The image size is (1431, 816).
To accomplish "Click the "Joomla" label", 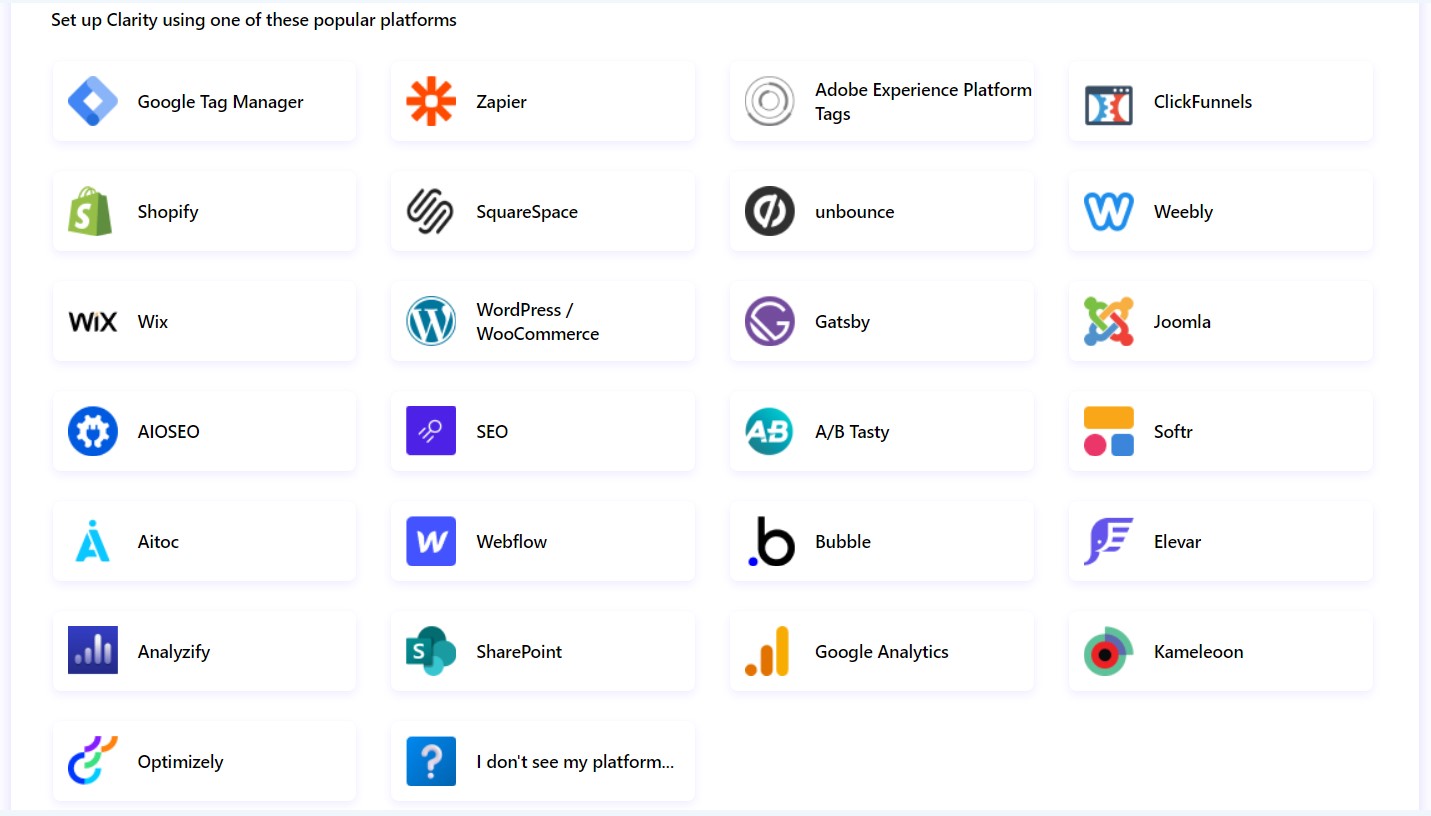I will [1182, 322].
